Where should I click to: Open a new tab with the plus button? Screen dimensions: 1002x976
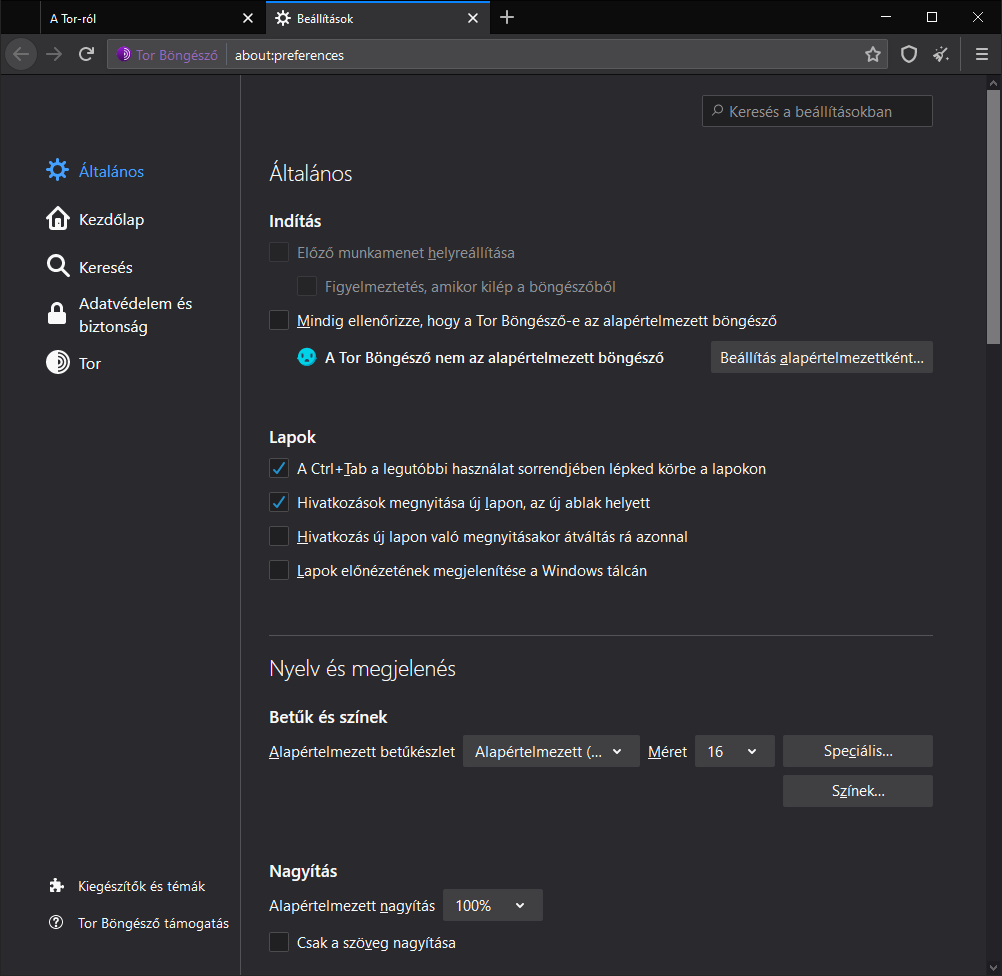507,18
